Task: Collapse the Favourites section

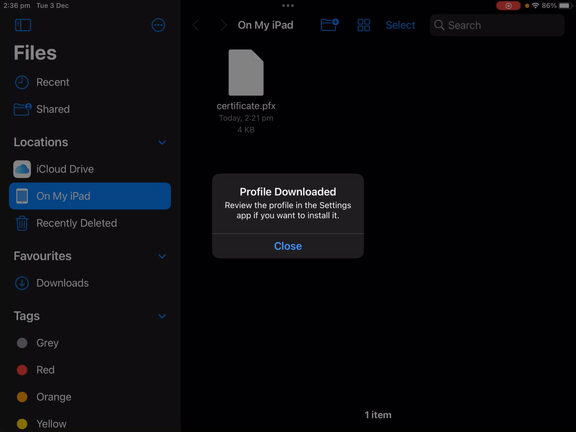Action: pos(162,256)
